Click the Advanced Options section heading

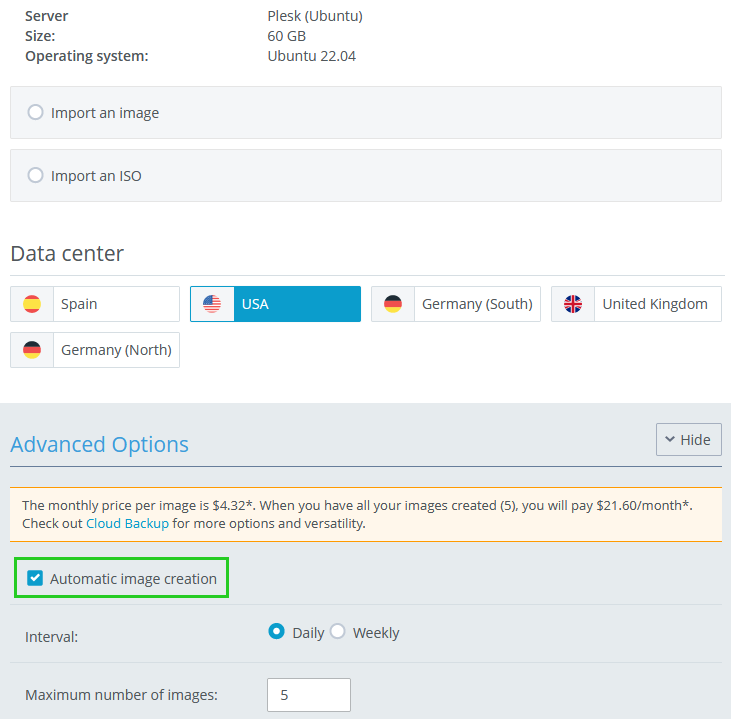(100, 444)
